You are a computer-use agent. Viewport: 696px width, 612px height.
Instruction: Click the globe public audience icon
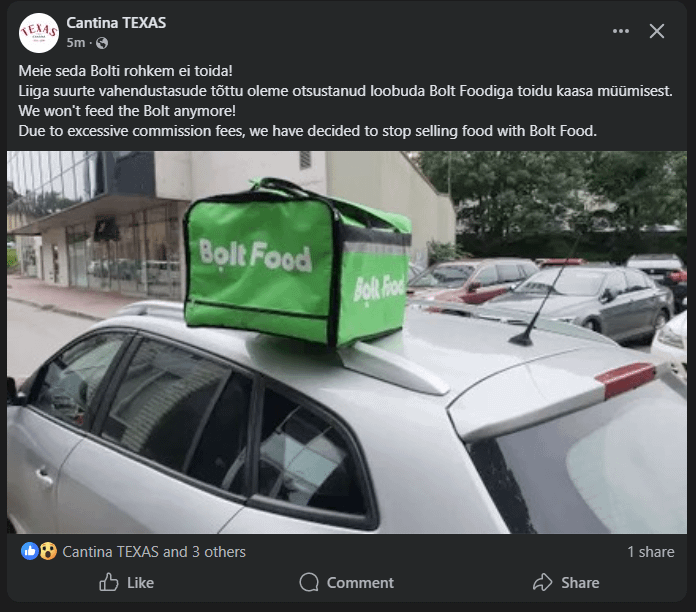point(102,43)
